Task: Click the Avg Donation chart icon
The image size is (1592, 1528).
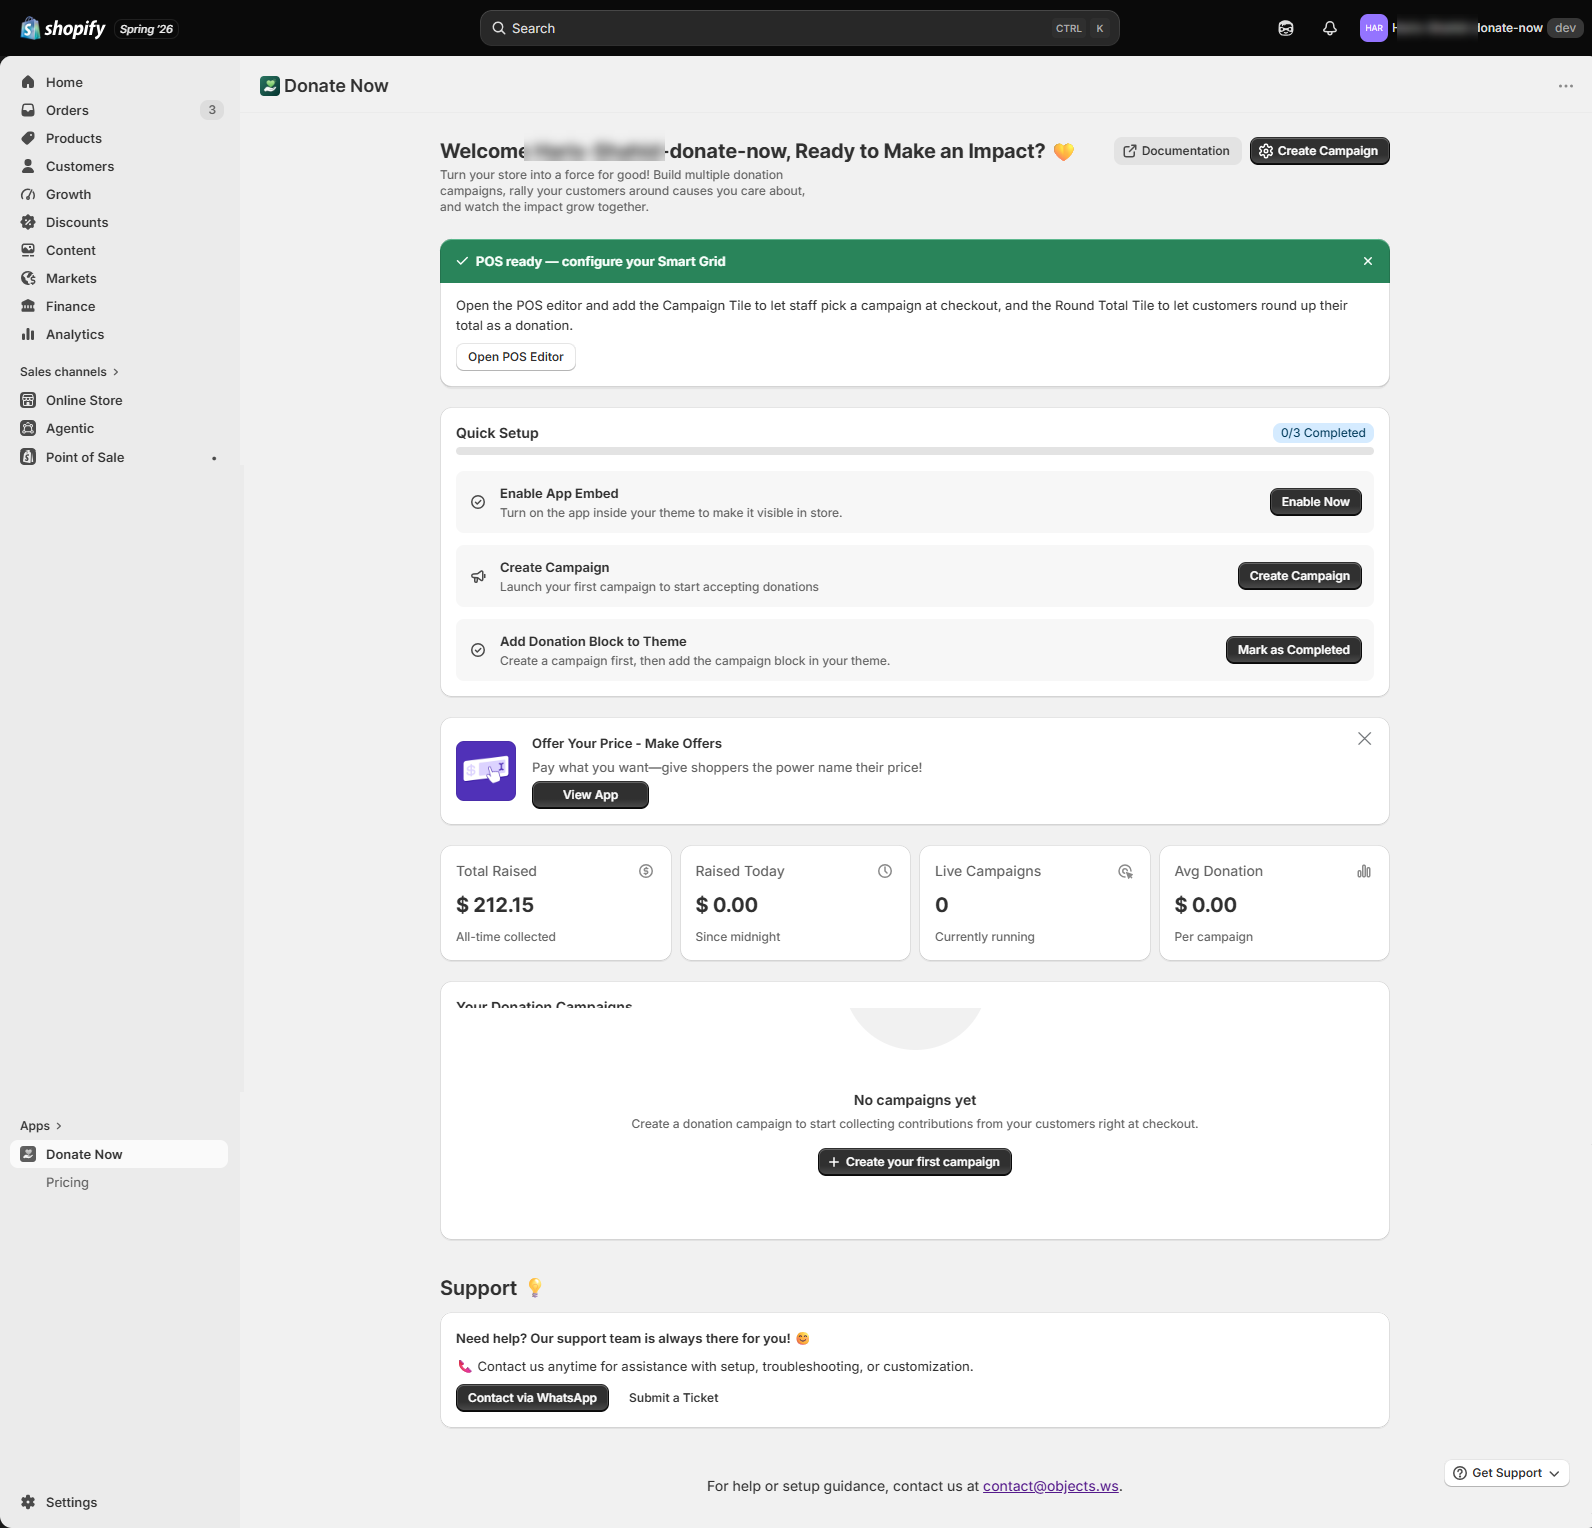Action: (x=1364, y=871)
